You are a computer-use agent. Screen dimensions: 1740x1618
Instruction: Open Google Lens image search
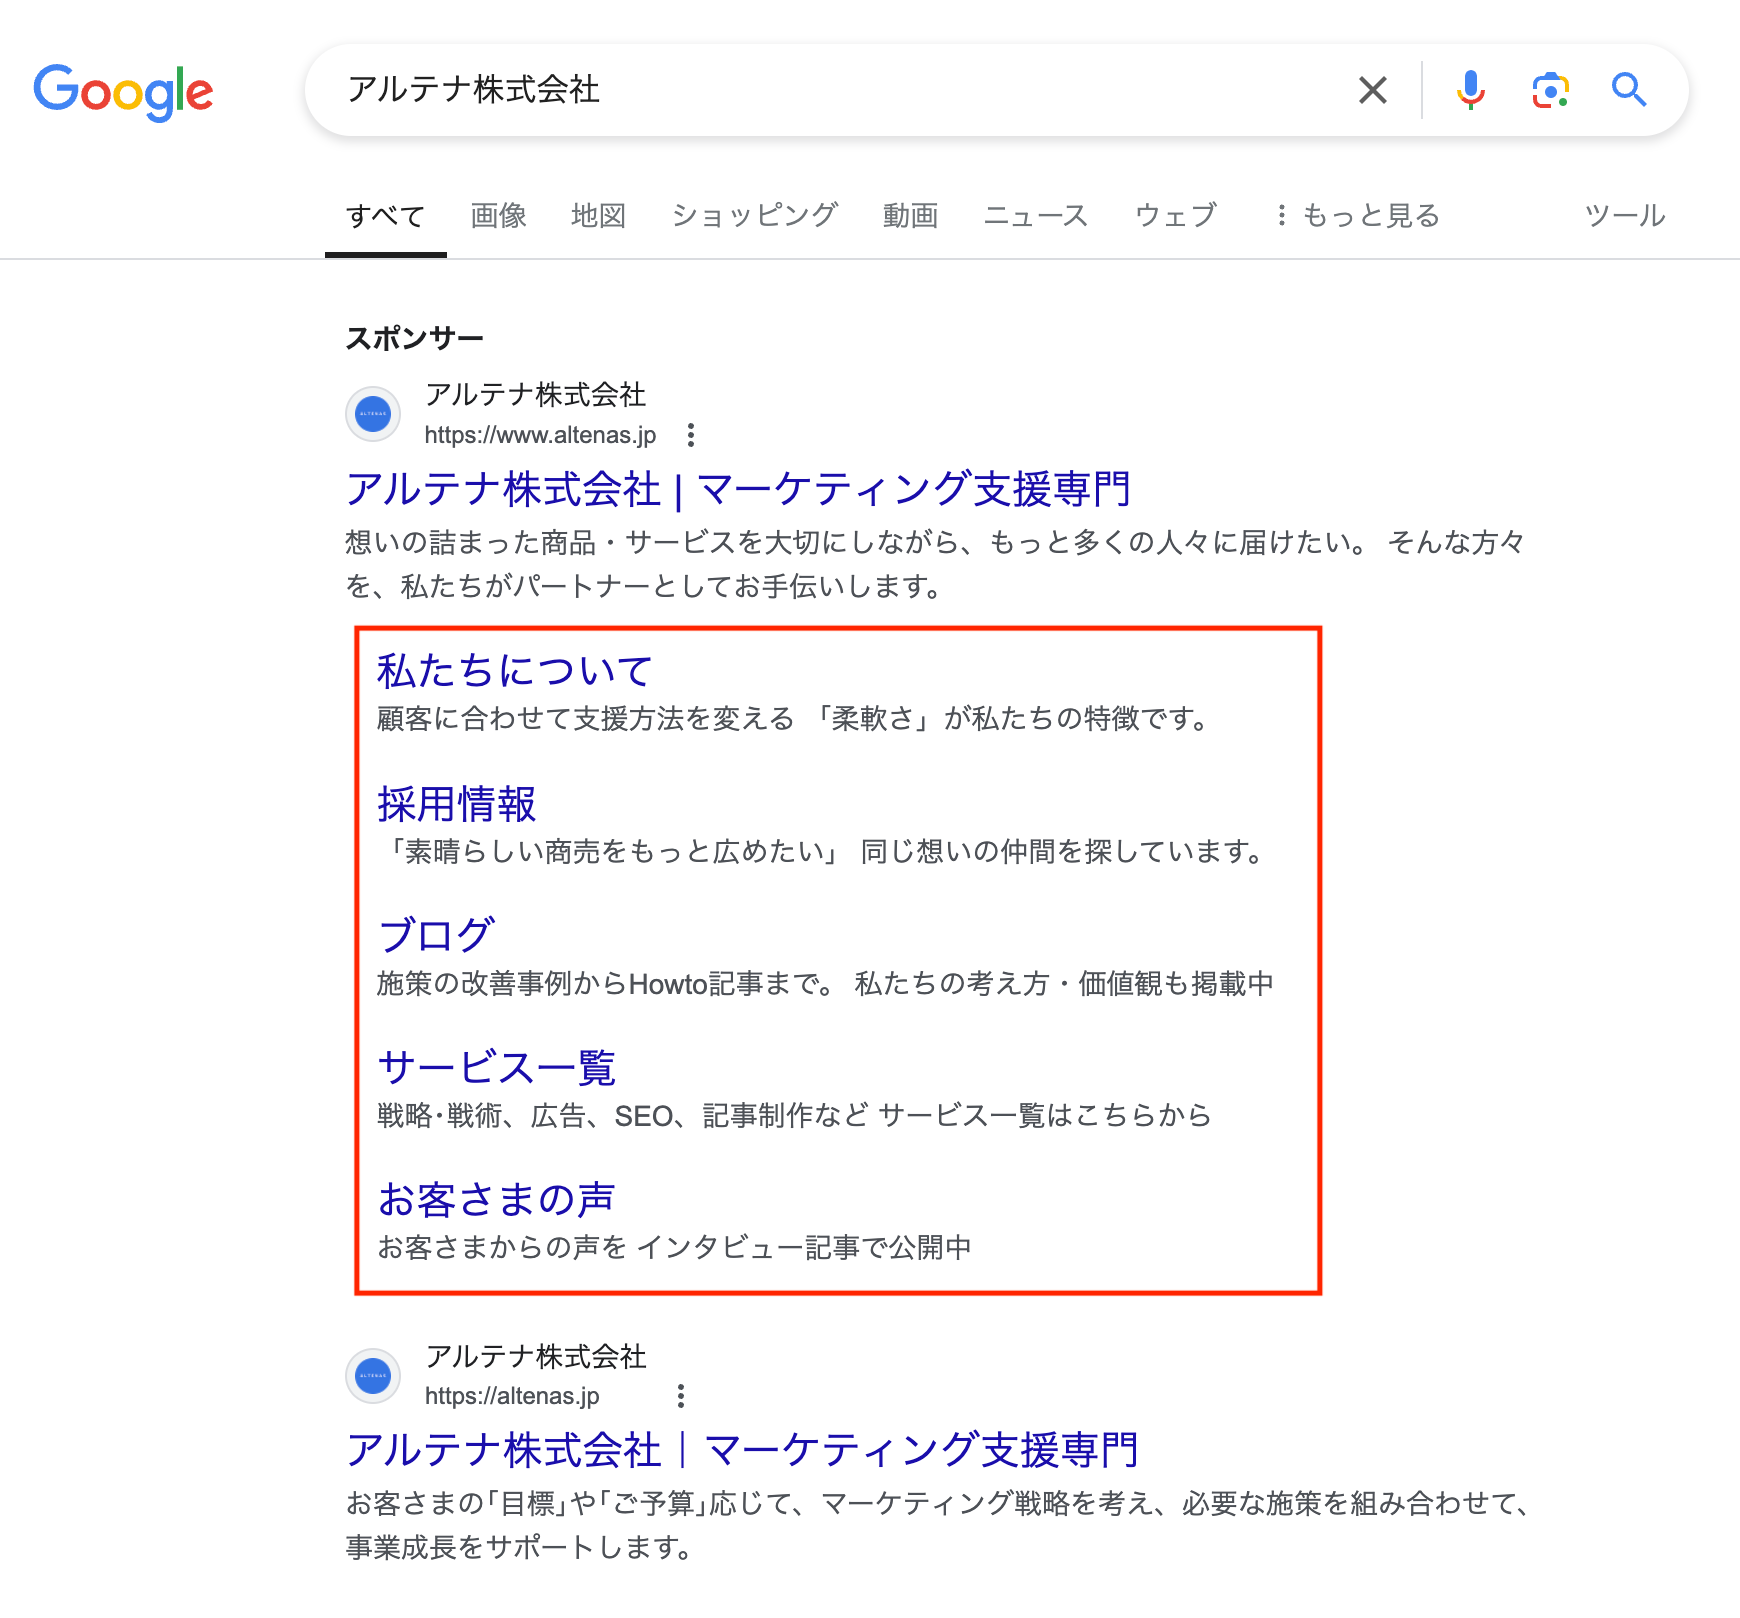[1550, 90]
